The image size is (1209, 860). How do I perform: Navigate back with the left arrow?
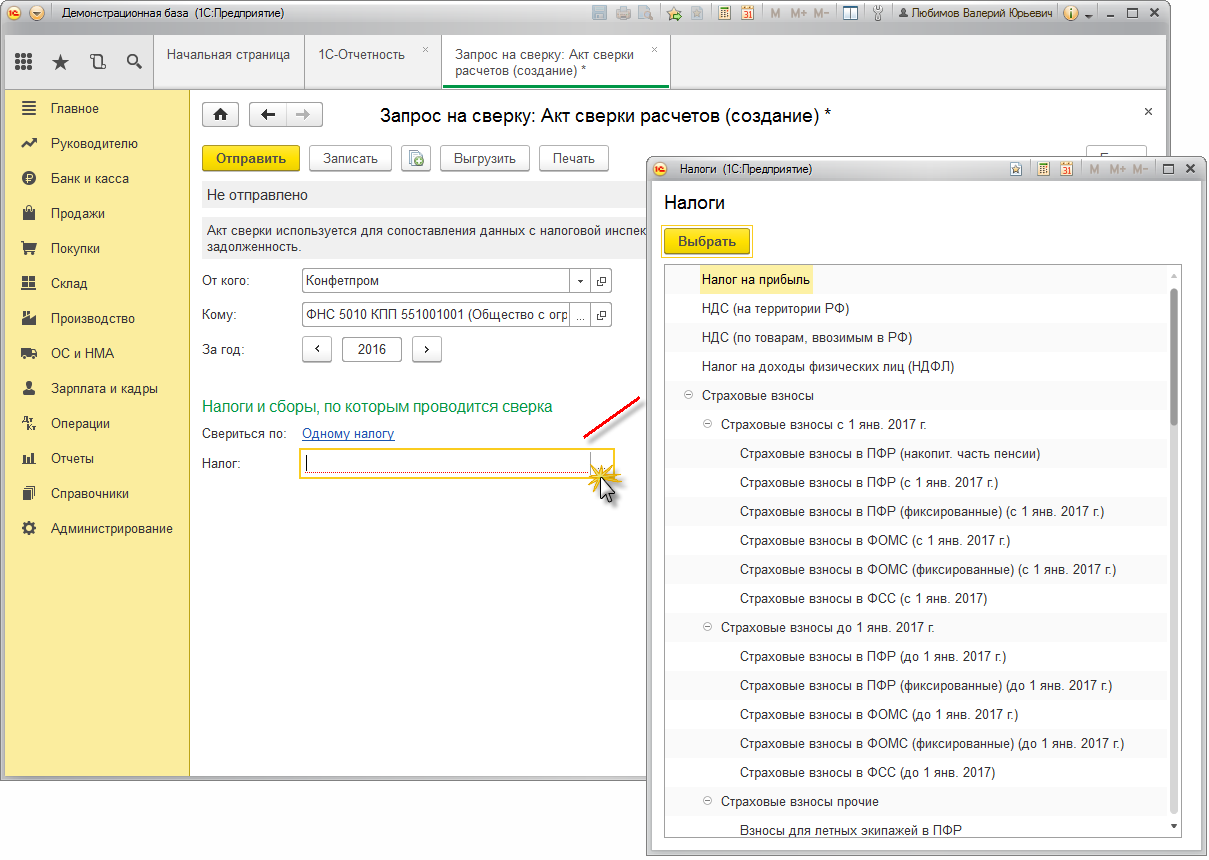(x=267, y=114)
